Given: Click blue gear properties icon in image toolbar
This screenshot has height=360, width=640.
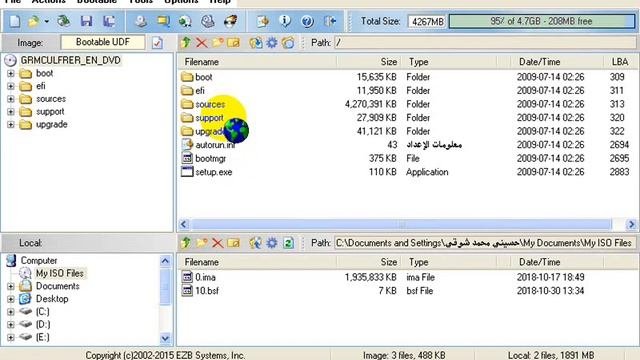Looking at the screenshot, I should [x=272, y=42].
